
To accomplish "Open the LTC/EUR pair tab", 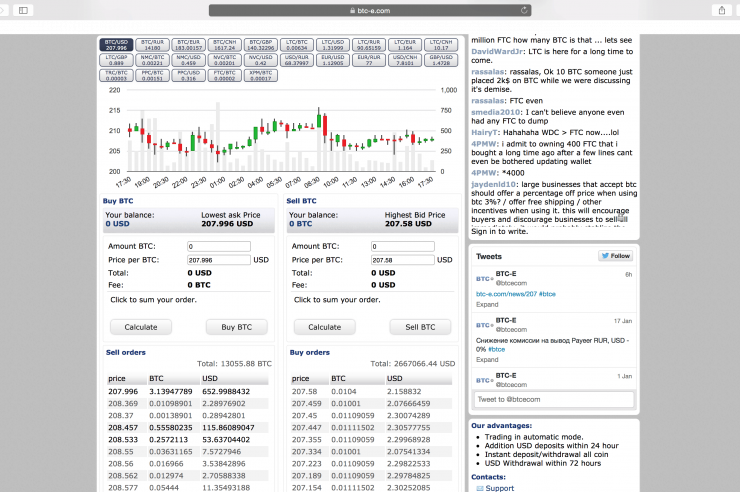I will [x=405, y=45].
